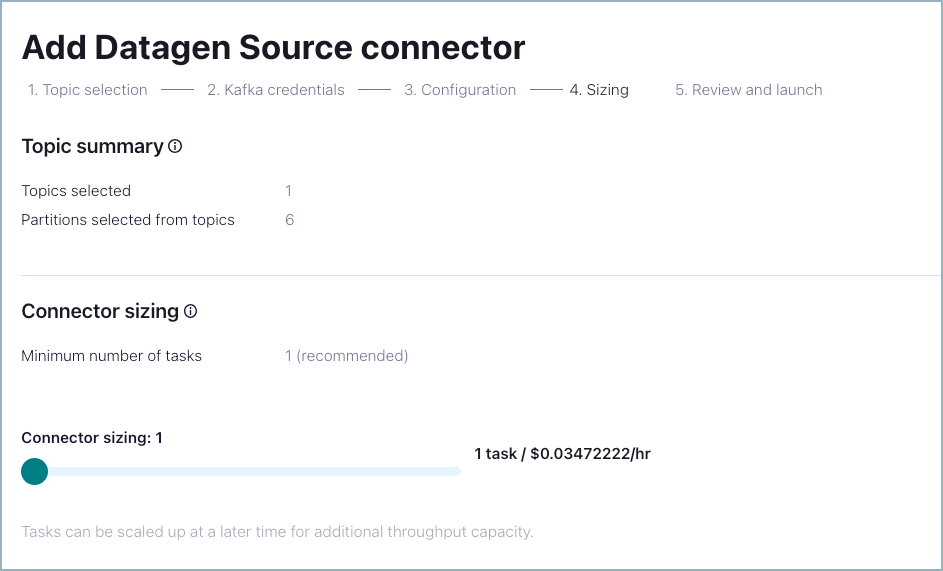Click the teal slider handle
943x571 pixels.
pyautogui.click(x=35, y=471)
